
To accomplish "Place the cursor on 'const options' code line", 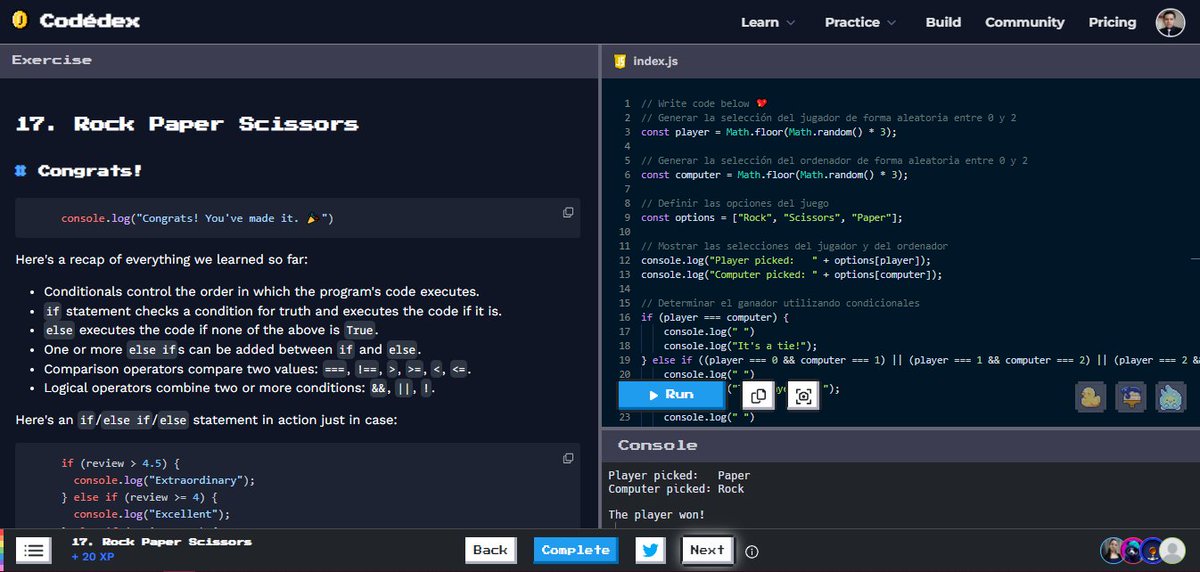I will tap(772, 217).
